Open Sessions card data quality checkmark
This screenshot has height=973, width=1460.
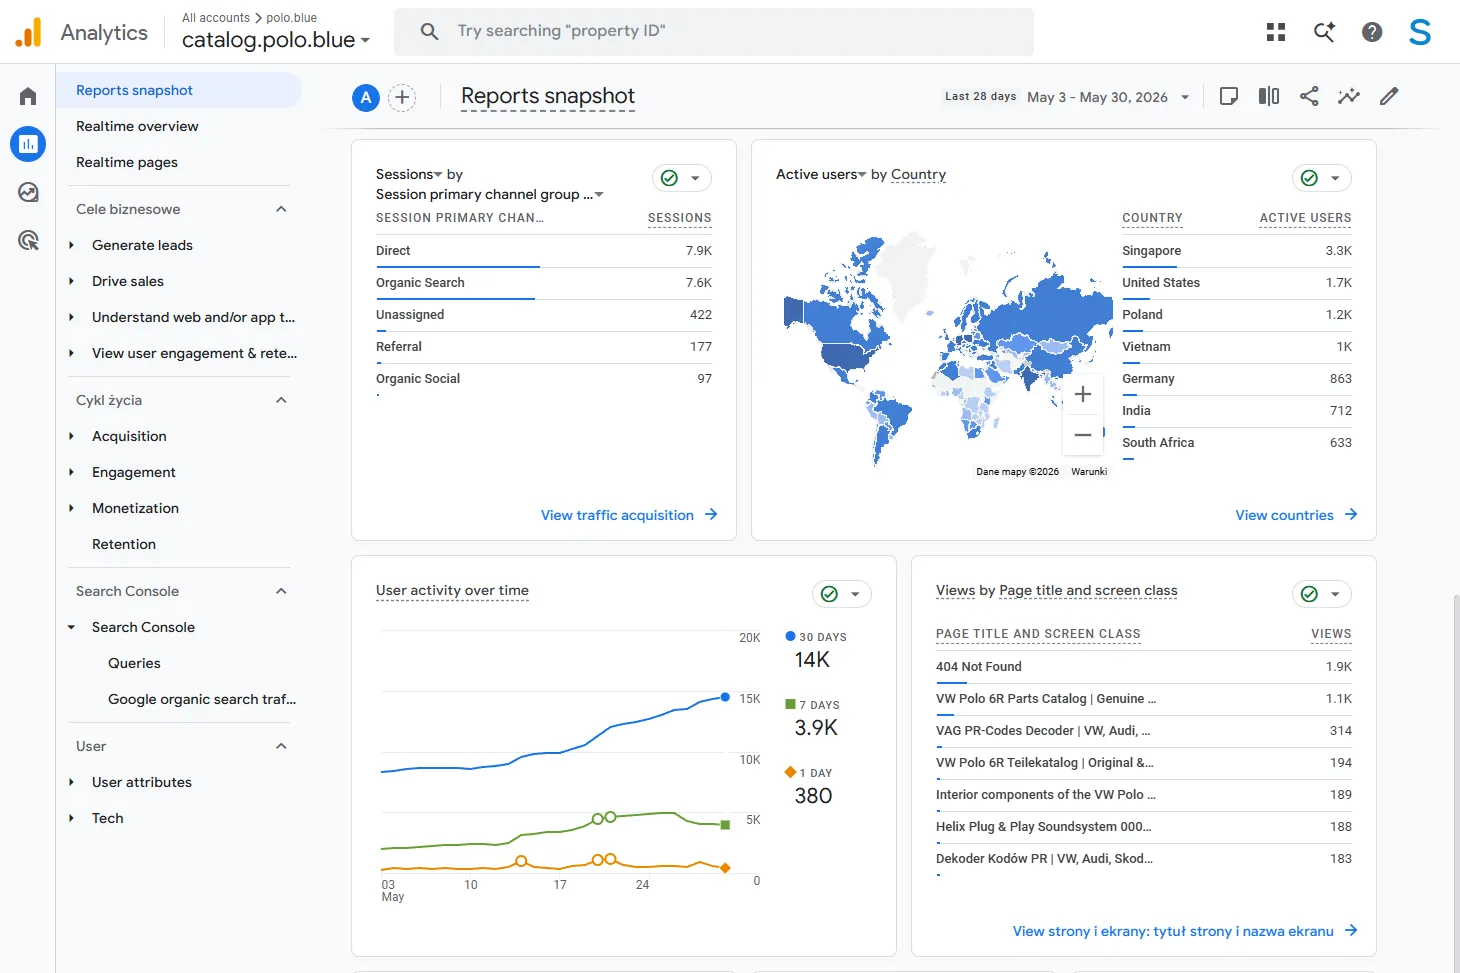click(682, 178)
